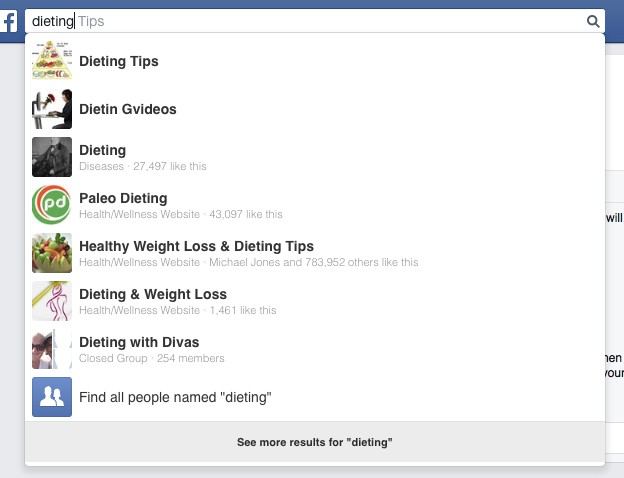Click the Dieting with Divas group thumbnail

[x=52, y=349]
